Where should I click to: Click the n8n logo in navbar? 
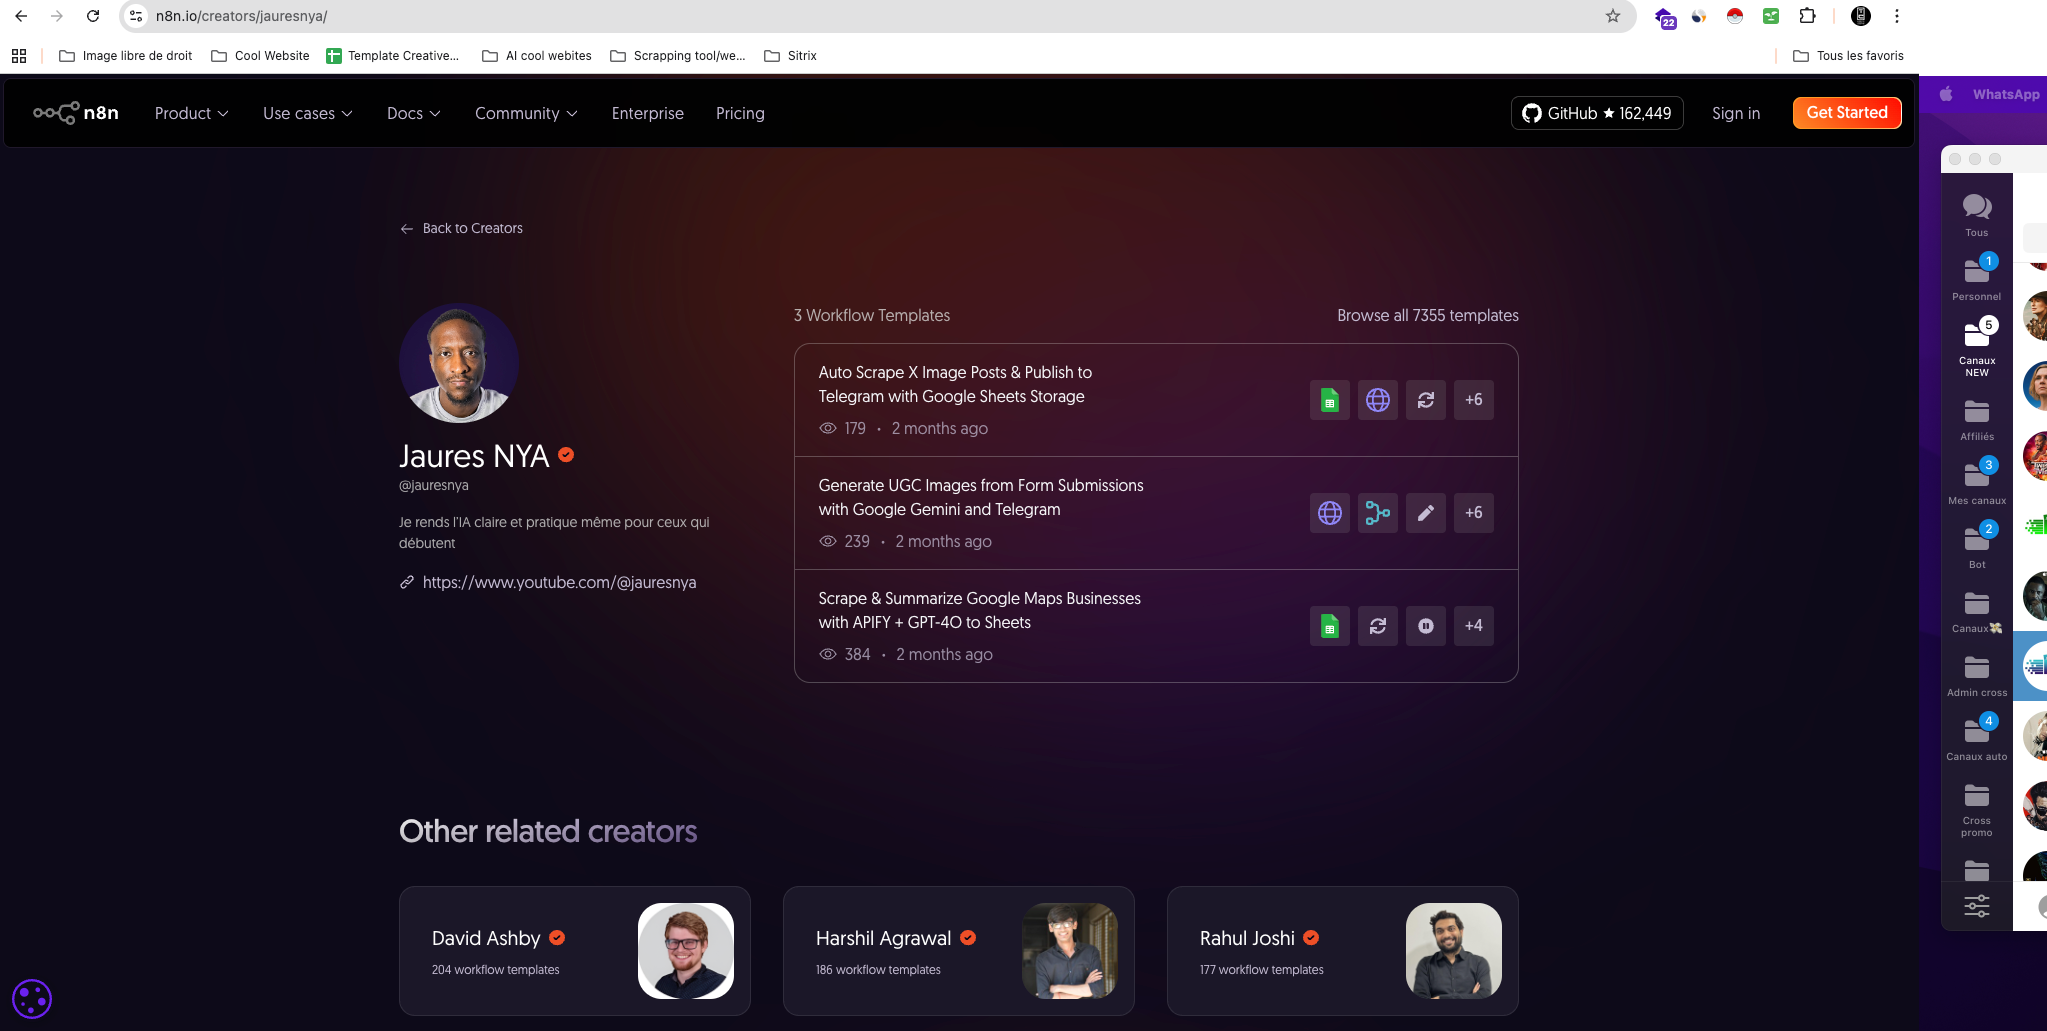76,113
